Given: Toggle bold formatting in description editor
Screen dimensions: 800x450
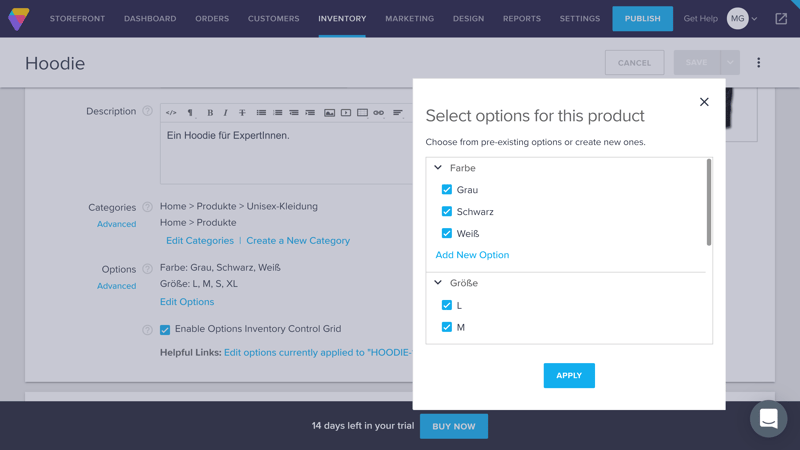Looking at the screenshot, I should click(210, 113).
